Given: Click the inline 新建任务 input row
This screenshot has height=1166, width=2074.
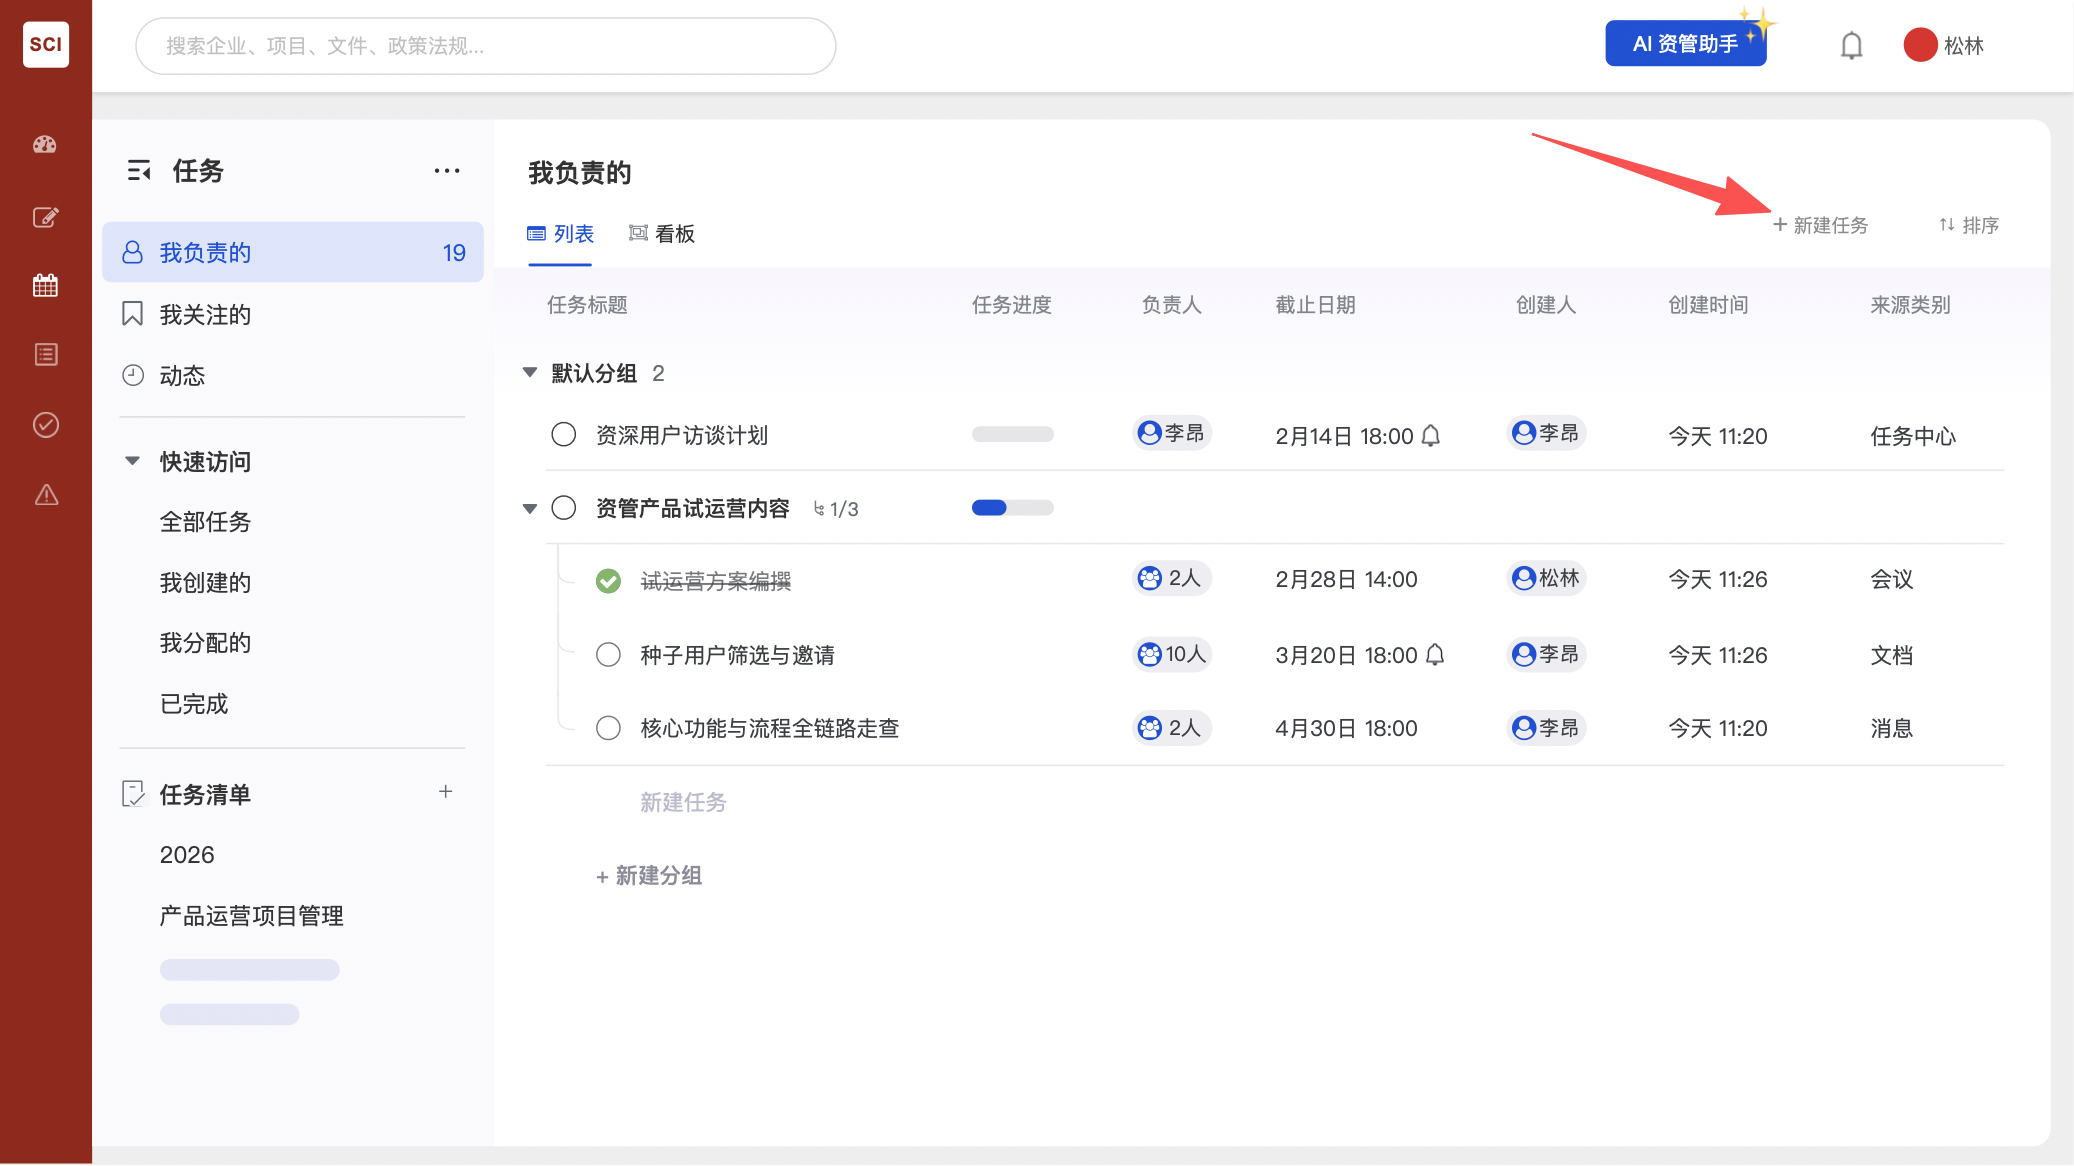Looking at the screenshot, I should click(683, 802).
